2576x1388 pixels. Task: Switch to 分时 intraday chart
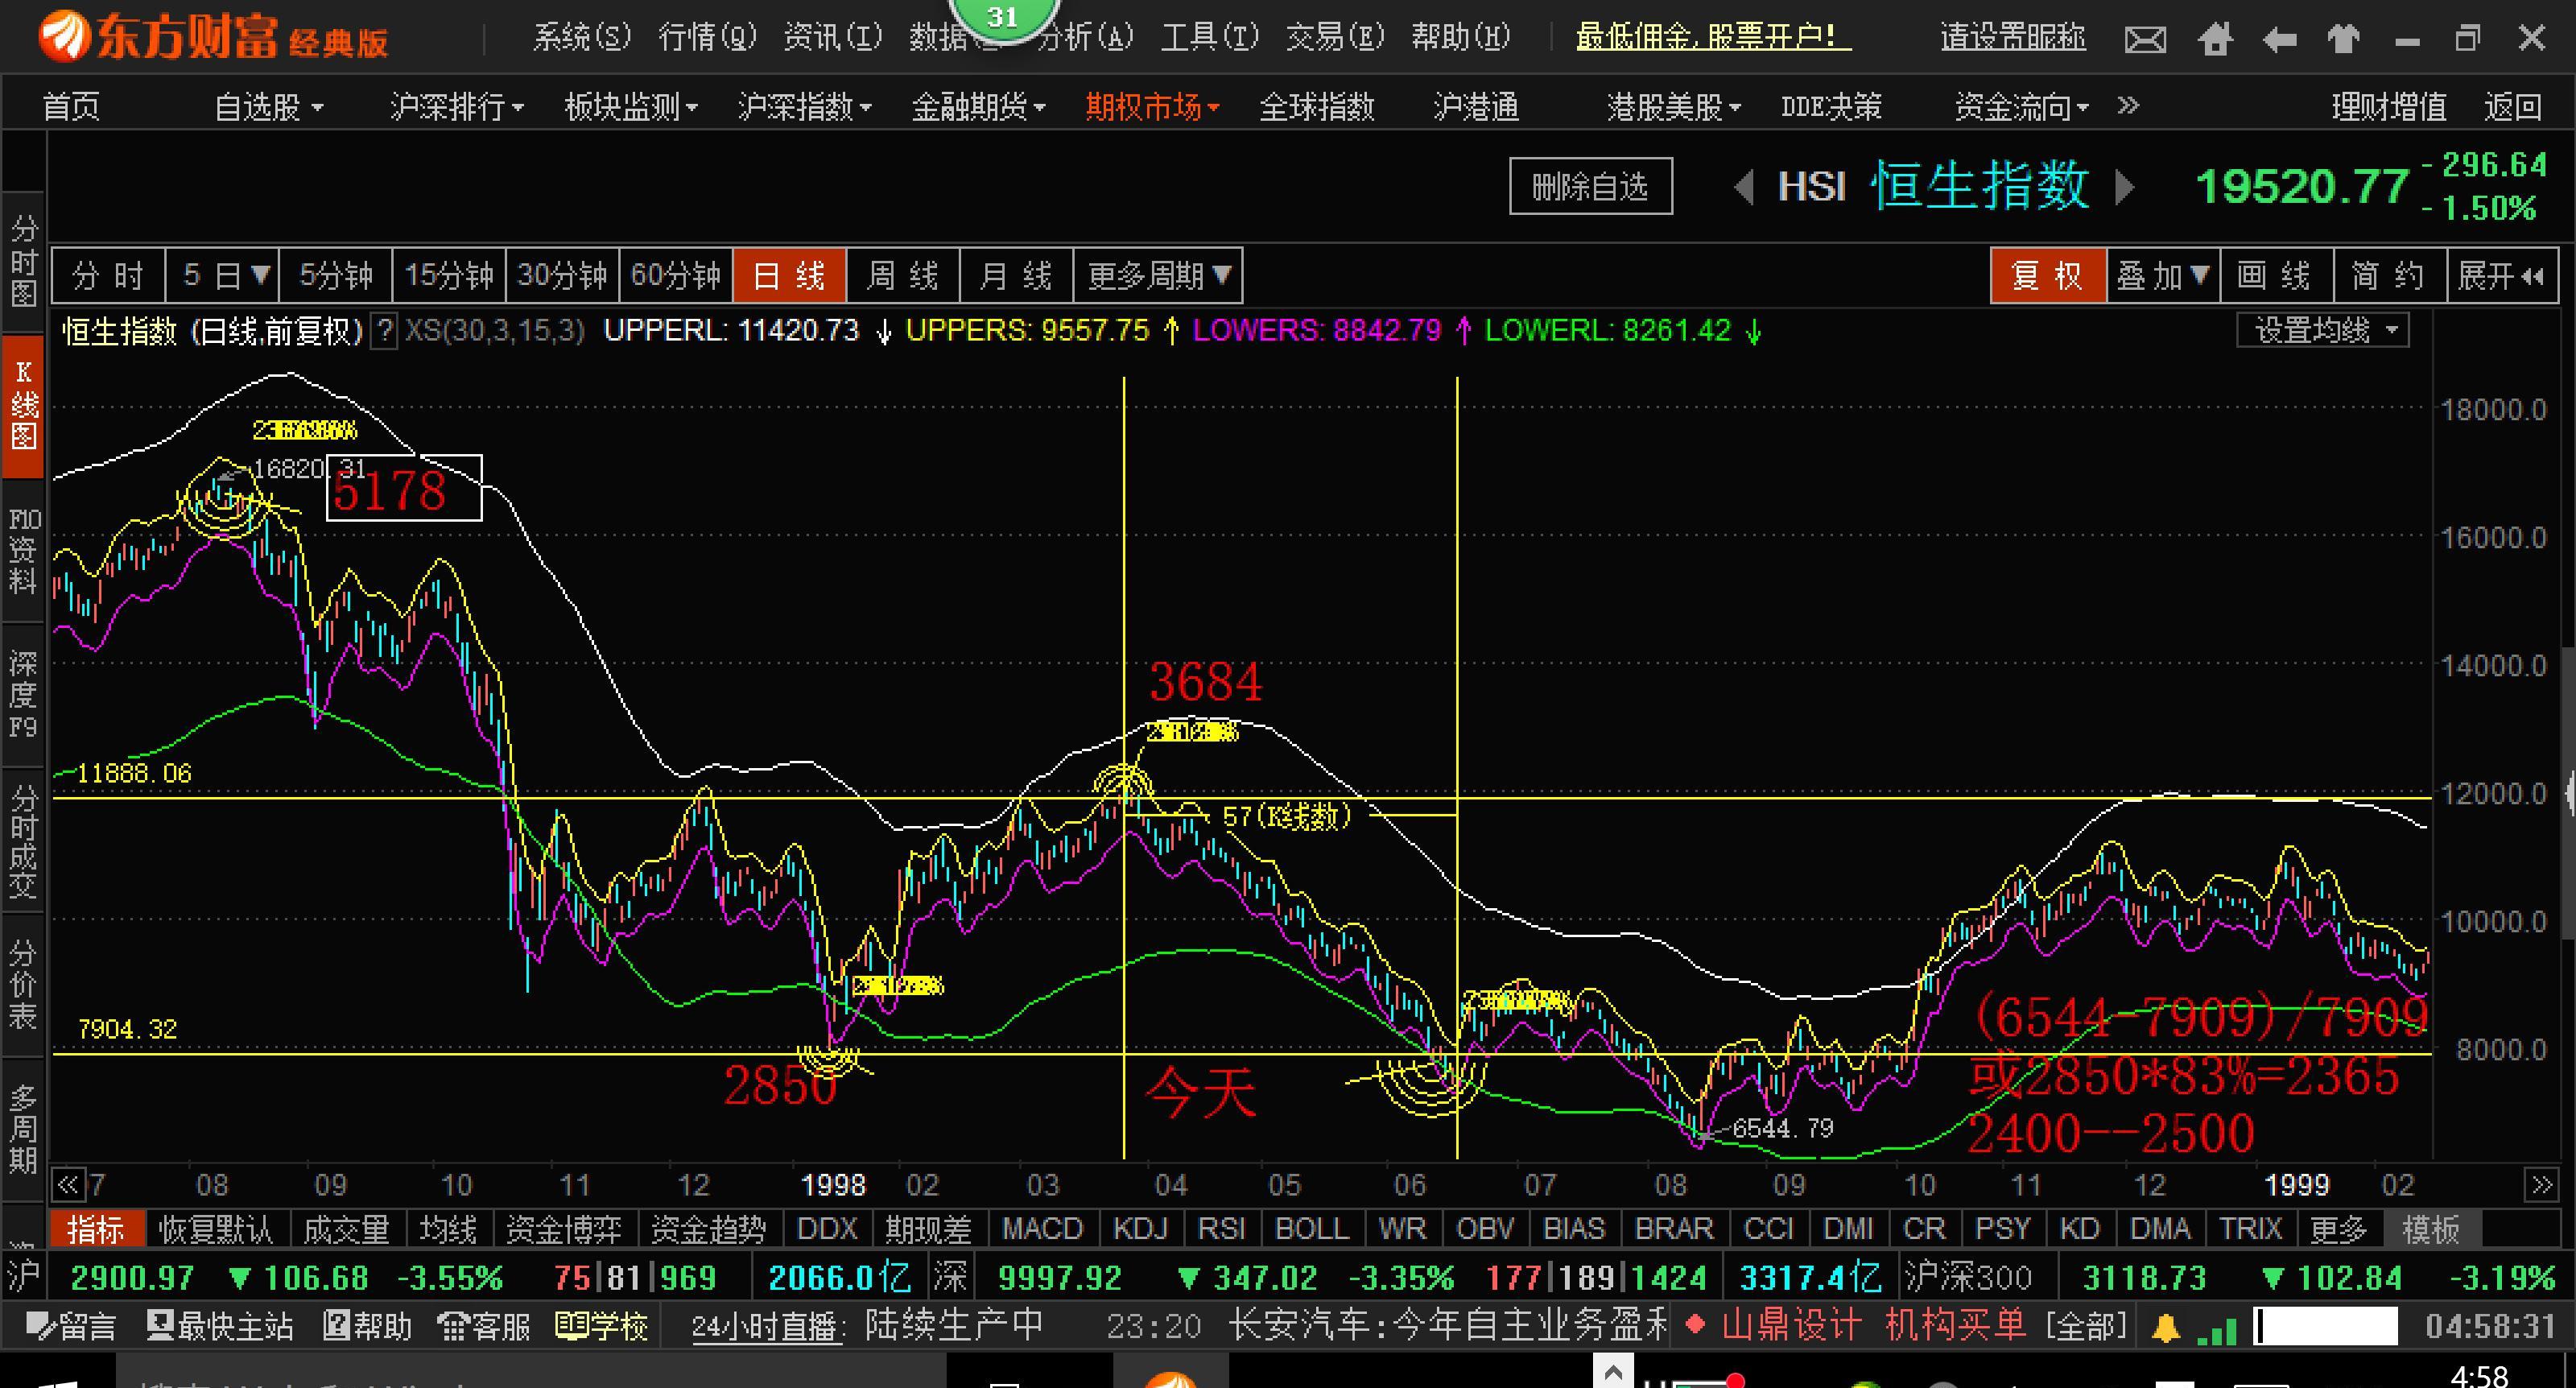(108, 275)
